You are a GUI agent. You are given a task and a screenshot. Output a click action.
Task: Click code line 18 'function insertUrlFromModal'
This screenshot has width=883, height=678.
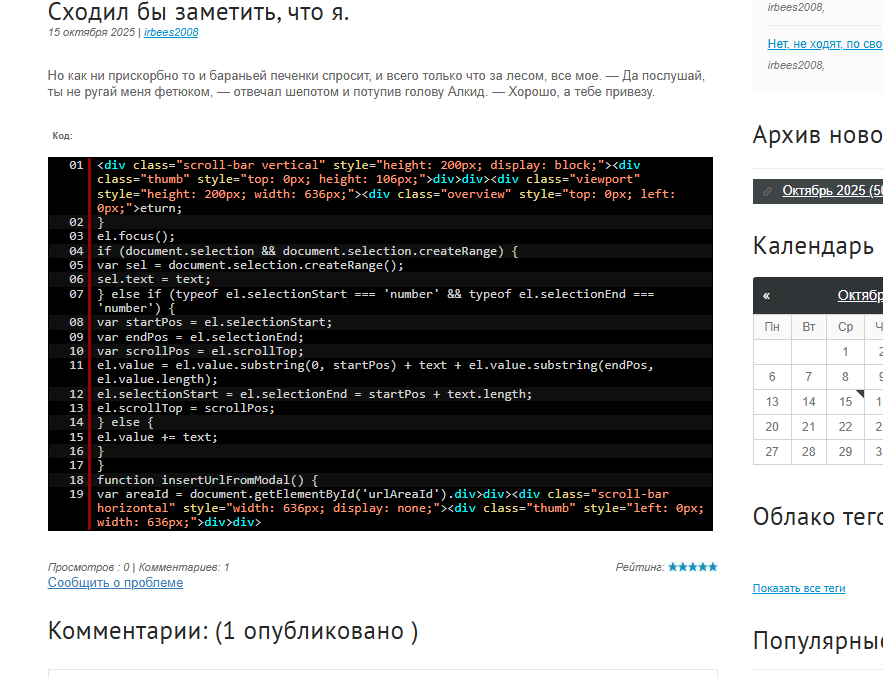[206, 480]
